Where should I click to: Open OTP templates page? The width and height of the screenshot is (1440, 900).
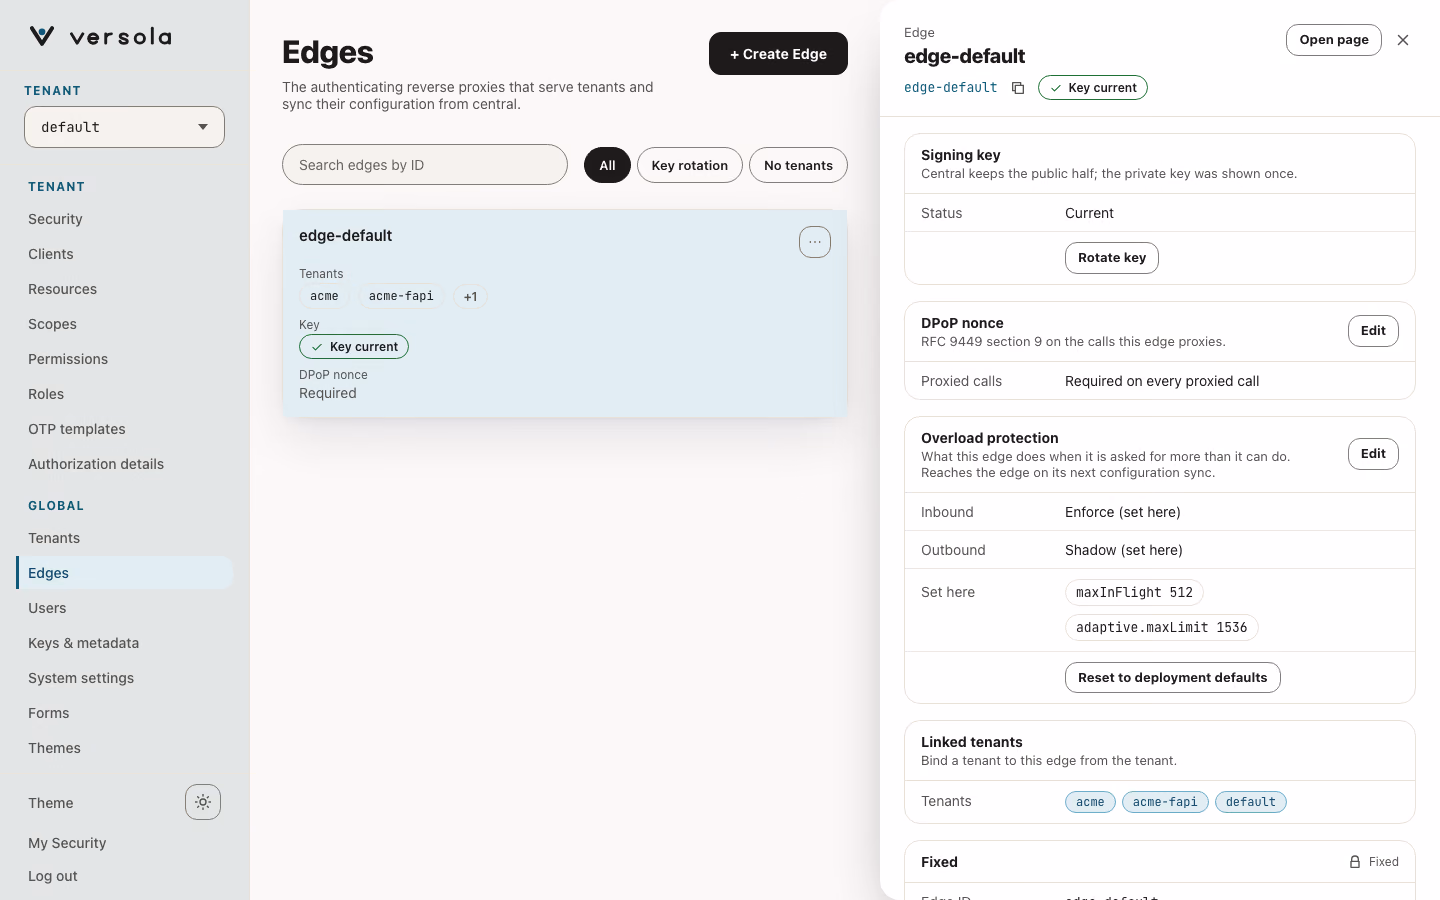point(124,429)
